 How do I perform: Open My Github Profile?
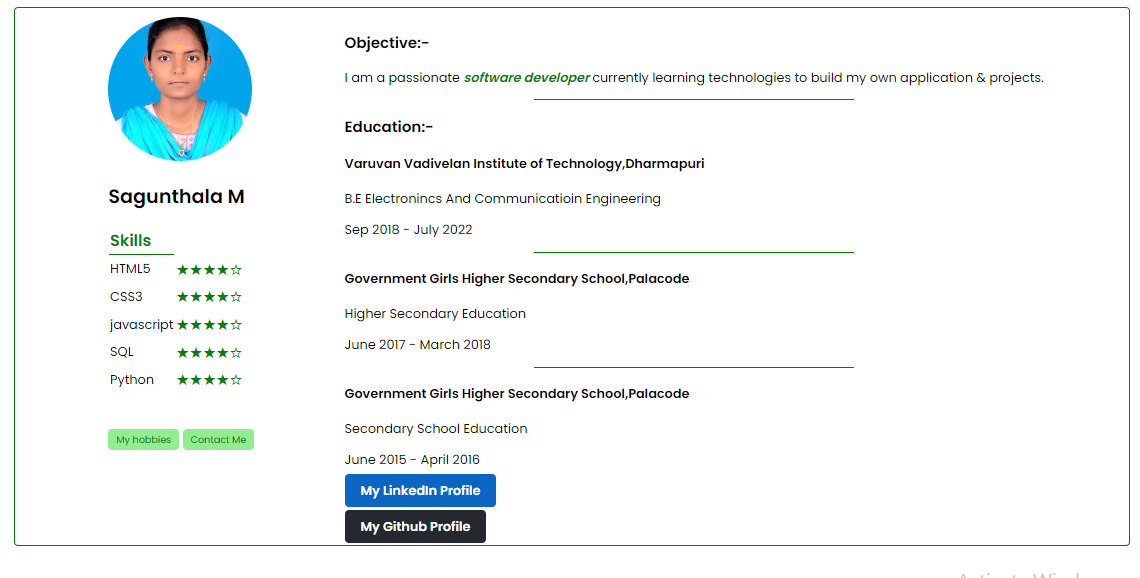coord(415,526)
